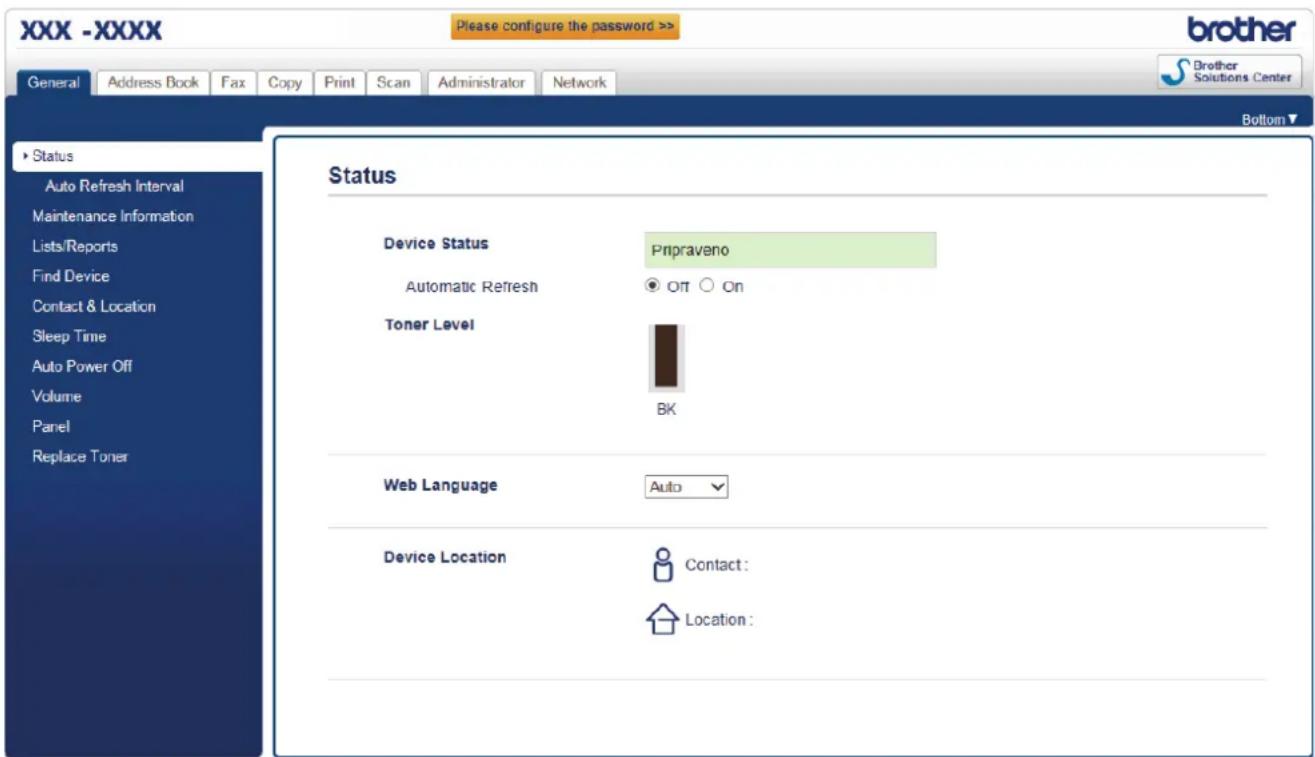The height and width of the screenshot is (757, 1315).
Task: Click the Contact person icon
Action: pos(664,564)
